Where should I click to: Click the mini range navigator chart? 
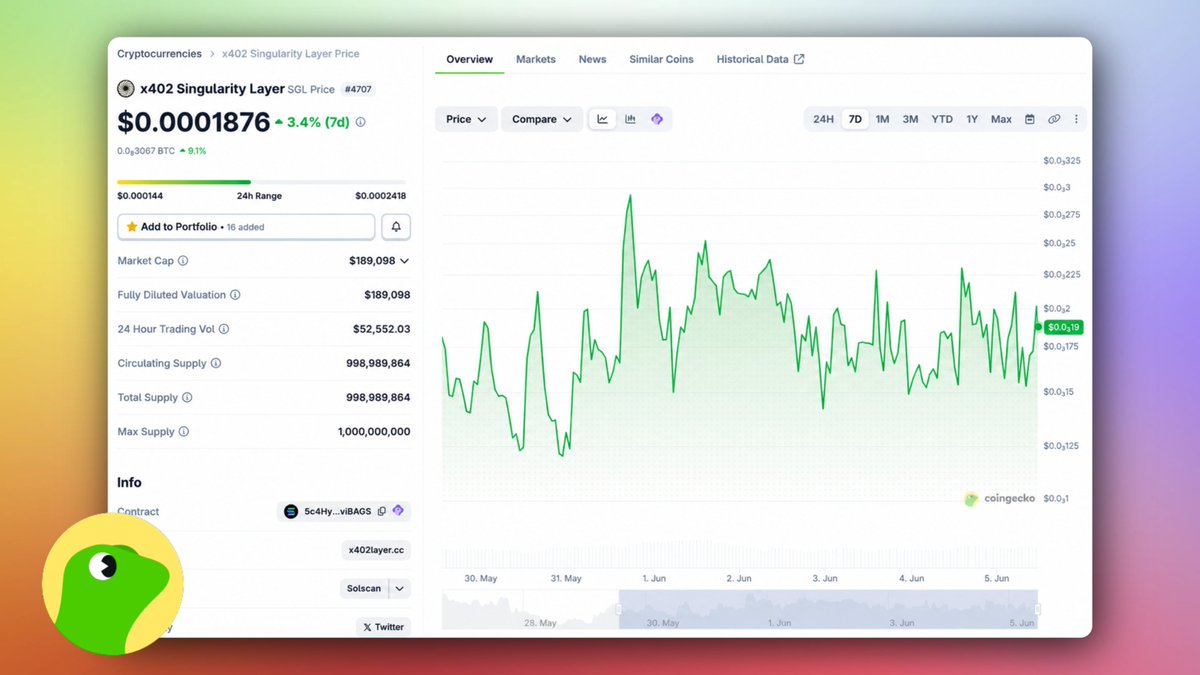coord(739,609)
